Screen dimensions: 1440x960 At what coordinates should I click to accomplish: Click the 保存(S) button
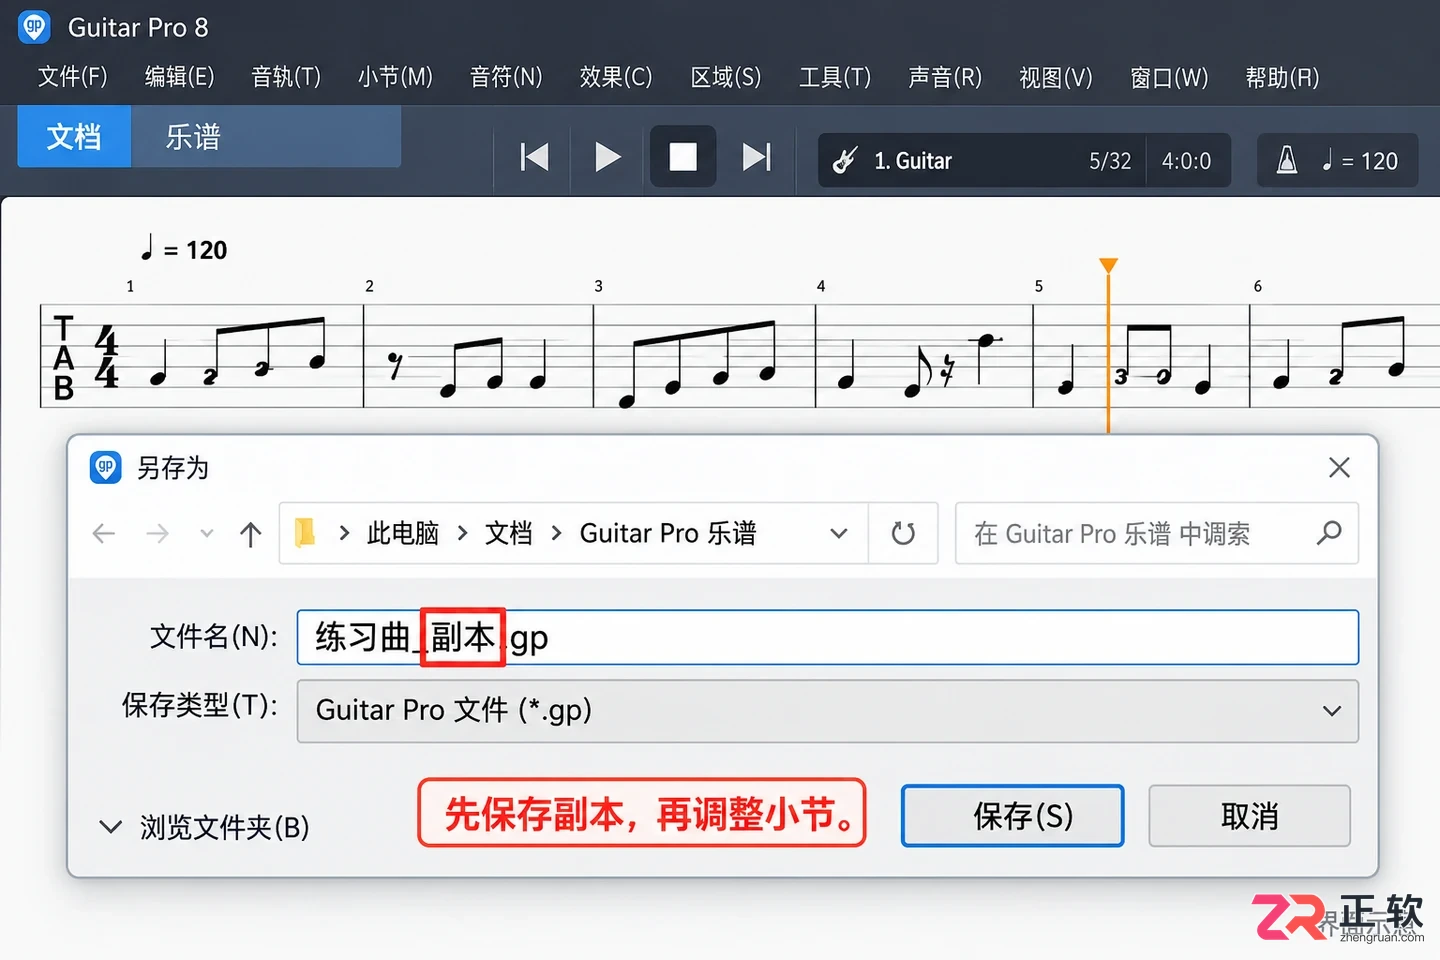tap(1013, 816)
